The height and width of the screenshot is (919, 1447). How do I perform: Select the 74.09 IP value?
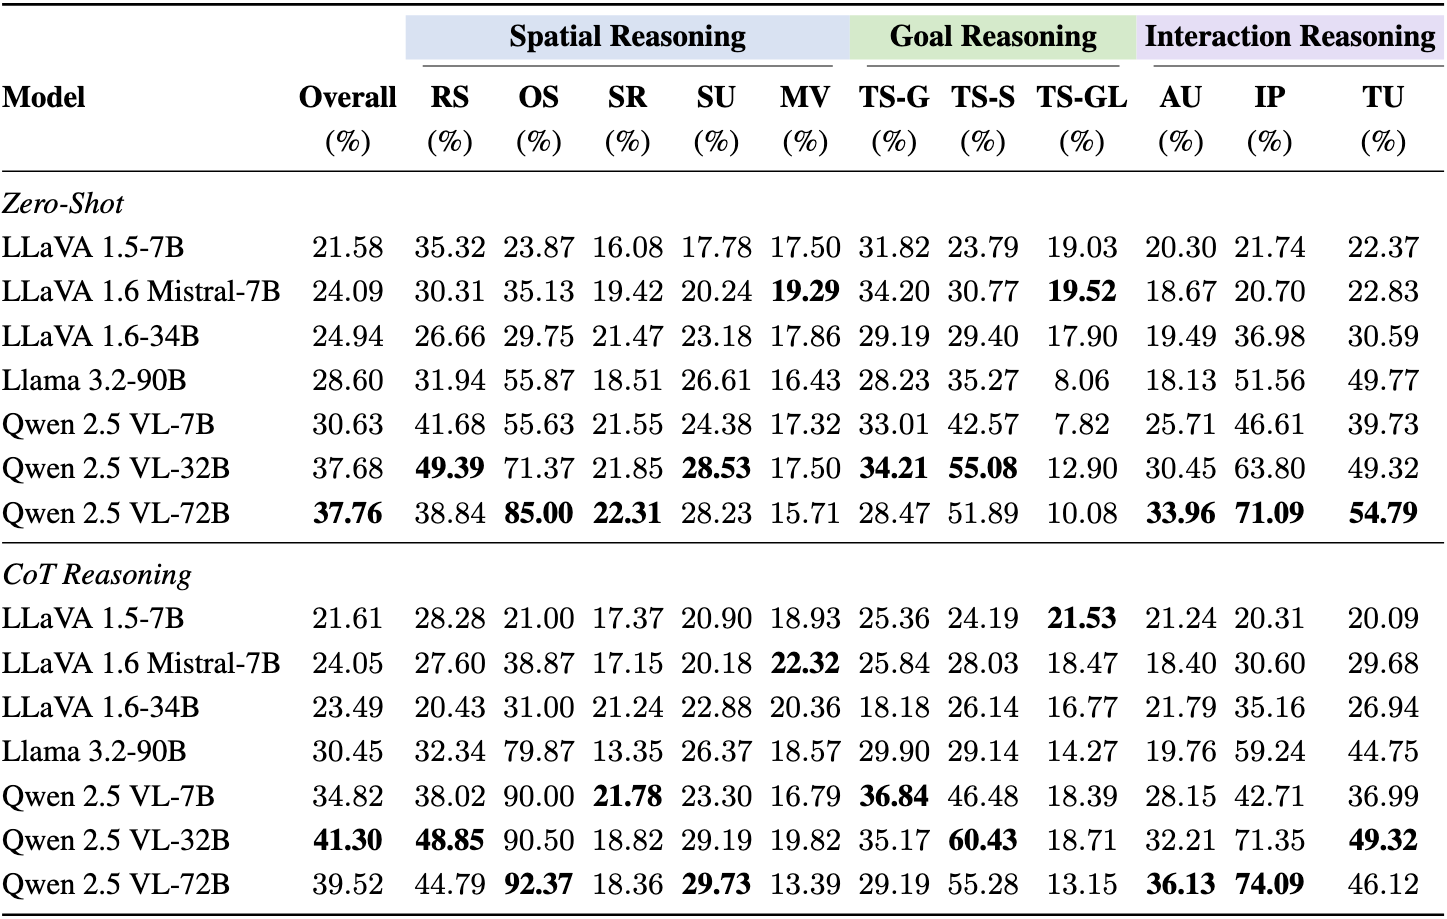click(1269, 884)
